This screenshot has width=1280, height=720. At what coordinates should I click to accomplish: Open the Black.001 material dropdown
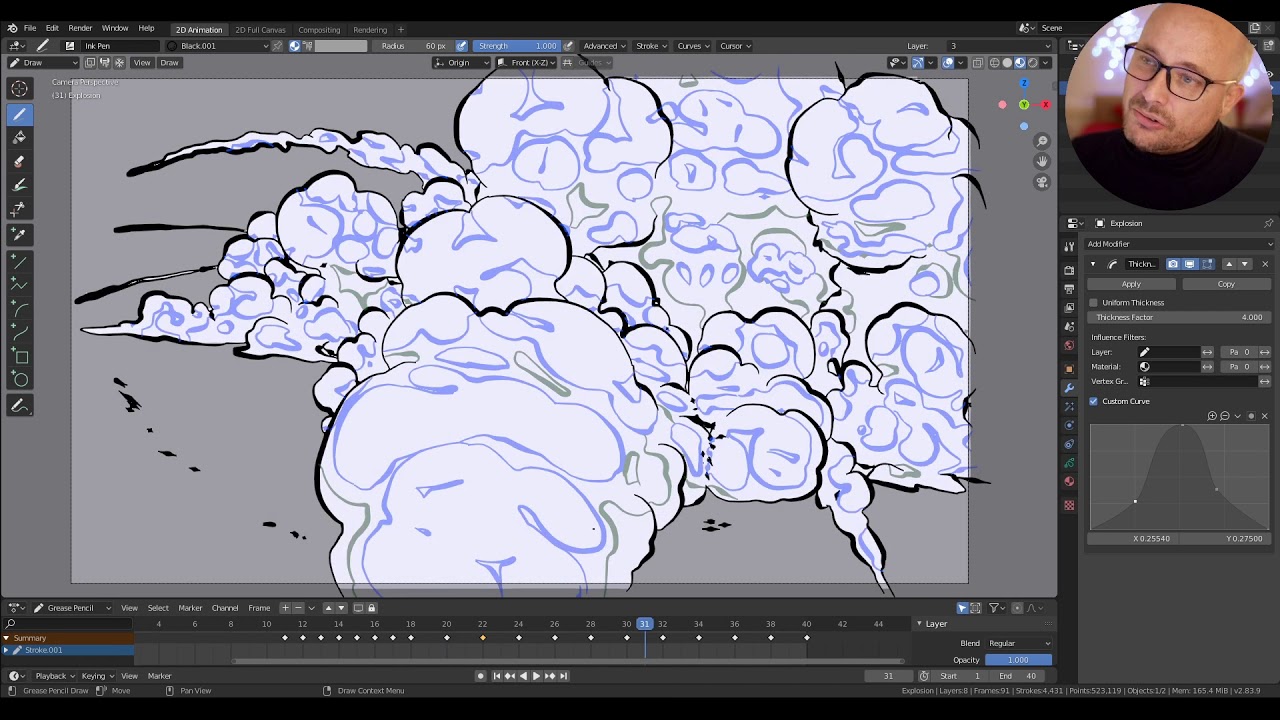218,46
